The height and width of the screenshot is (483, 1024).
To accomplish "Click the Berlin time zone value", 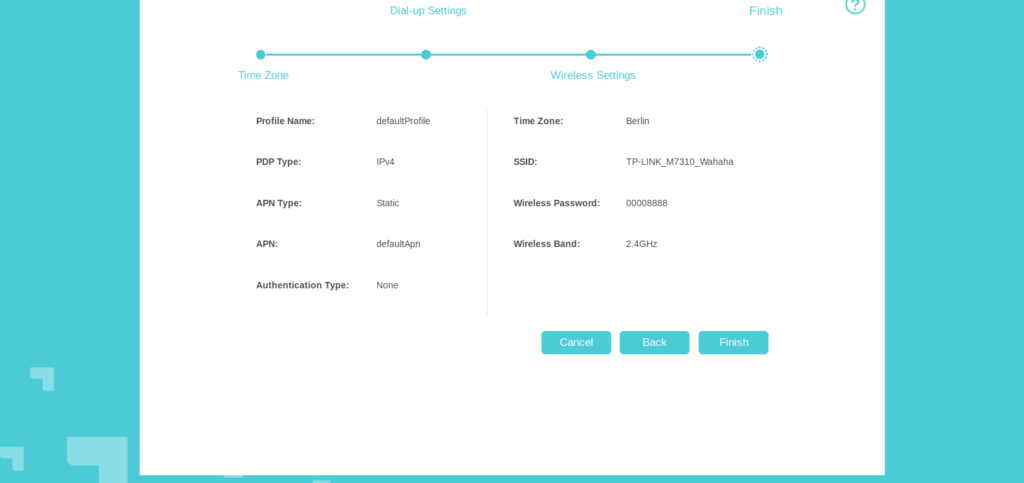I will [x=637, y=121].
